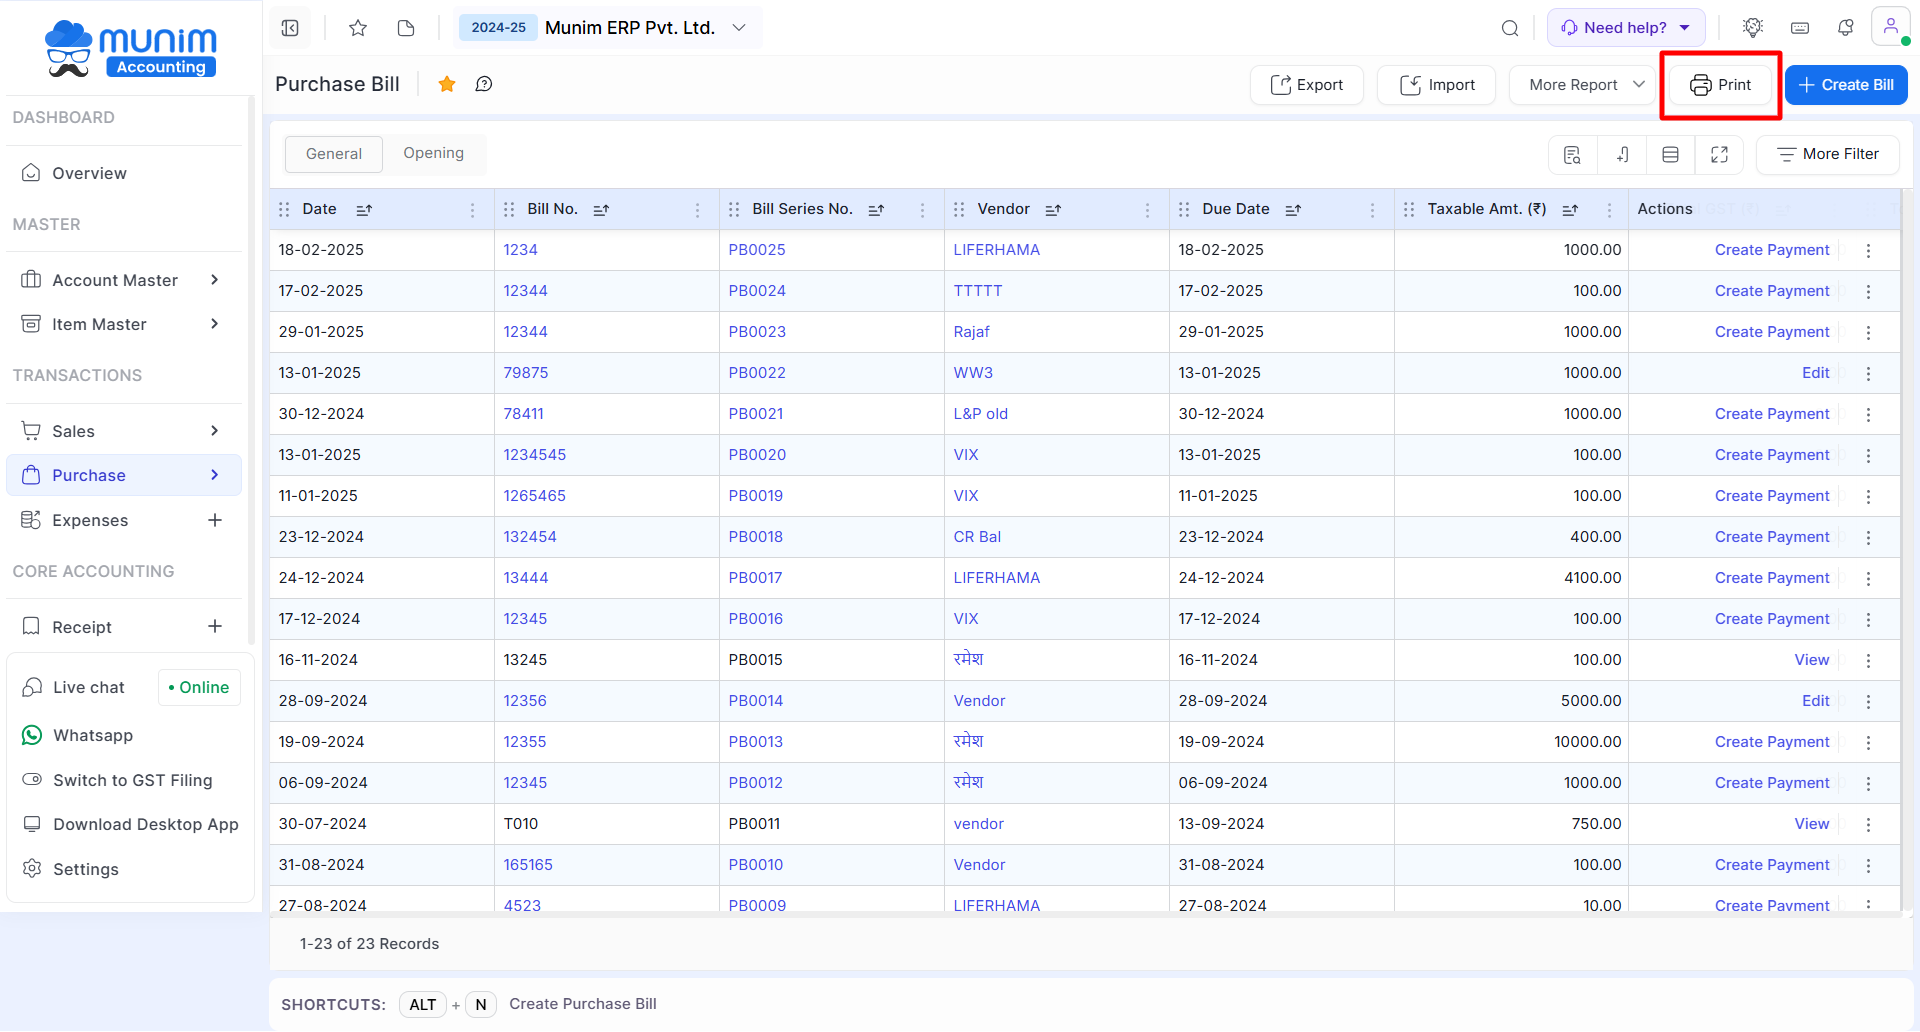Create Payment for bill PB0024
This screenshot has width=1920, height=1032.
[1772, 291]
